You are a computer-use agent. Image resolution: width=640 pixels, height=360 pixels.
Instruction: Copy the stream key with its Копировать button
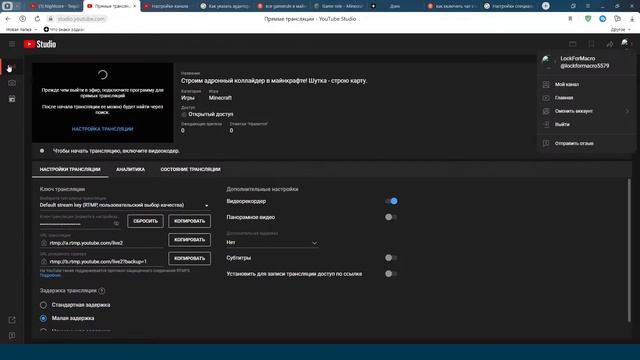point(189,221)
